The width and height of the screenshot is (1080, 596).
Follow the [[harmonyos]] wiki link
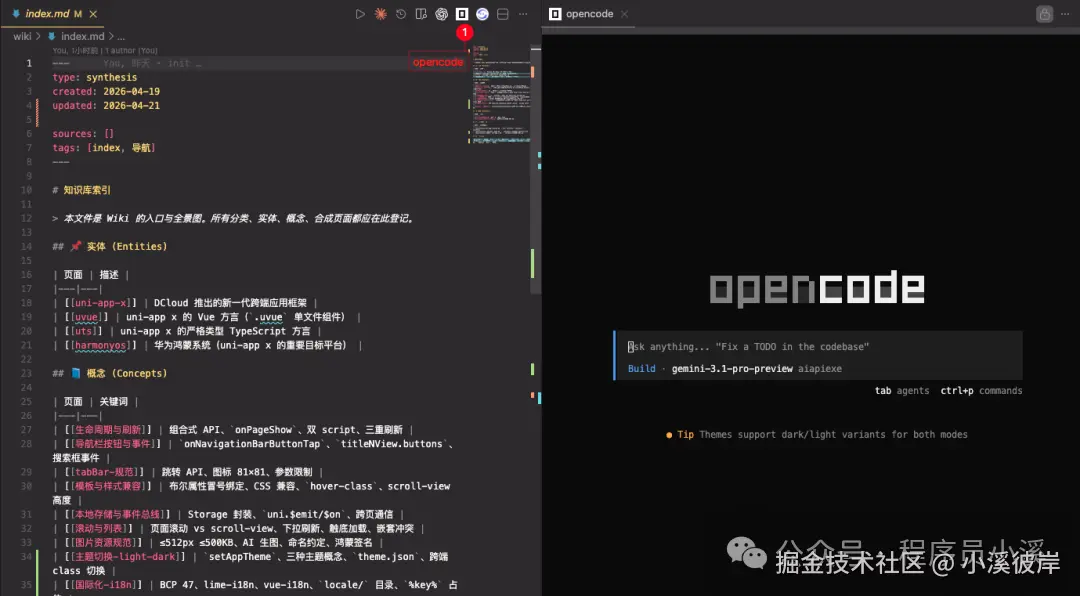click(x=102, y=345)
